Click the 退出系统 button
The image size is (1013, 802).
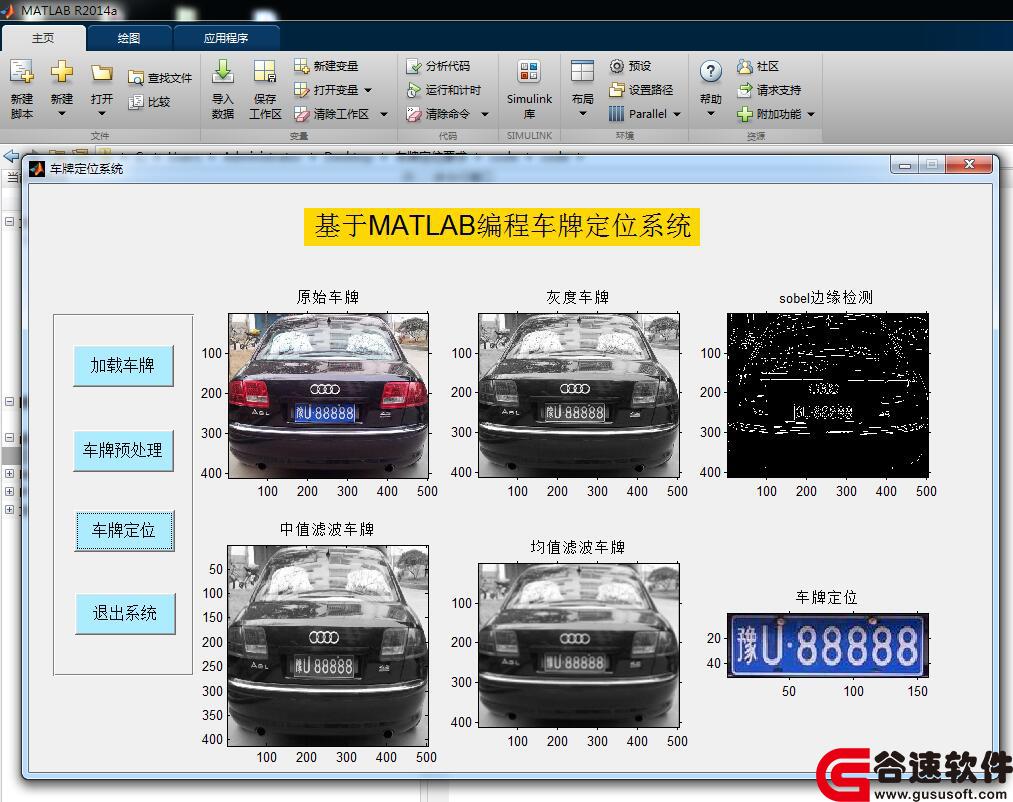[x=125, y=613]
